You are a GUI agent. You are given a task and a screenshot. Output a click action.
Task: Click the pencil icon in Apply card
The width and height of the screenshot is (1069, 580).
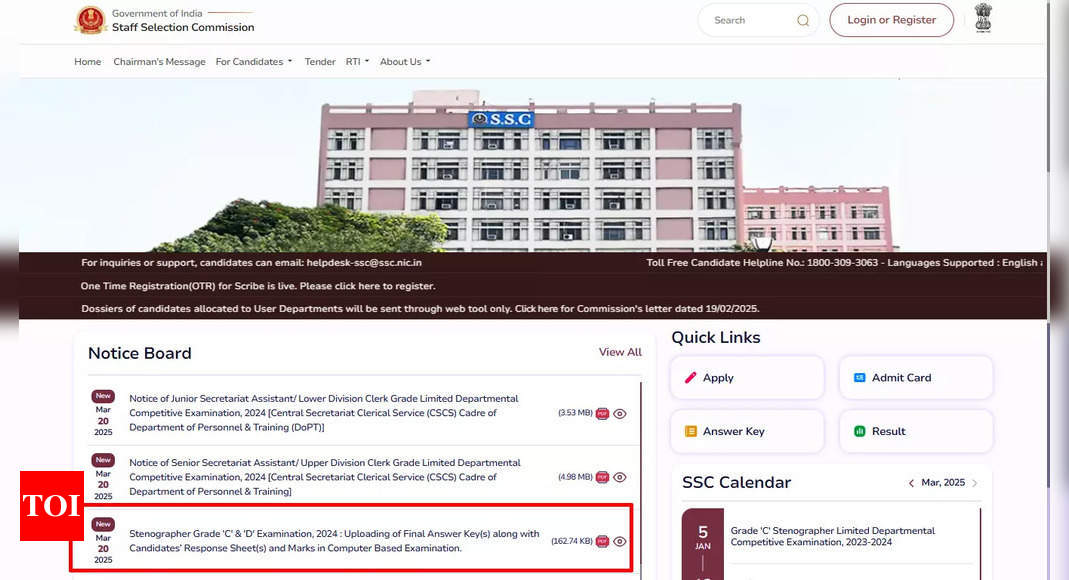(x=691, y=378)
